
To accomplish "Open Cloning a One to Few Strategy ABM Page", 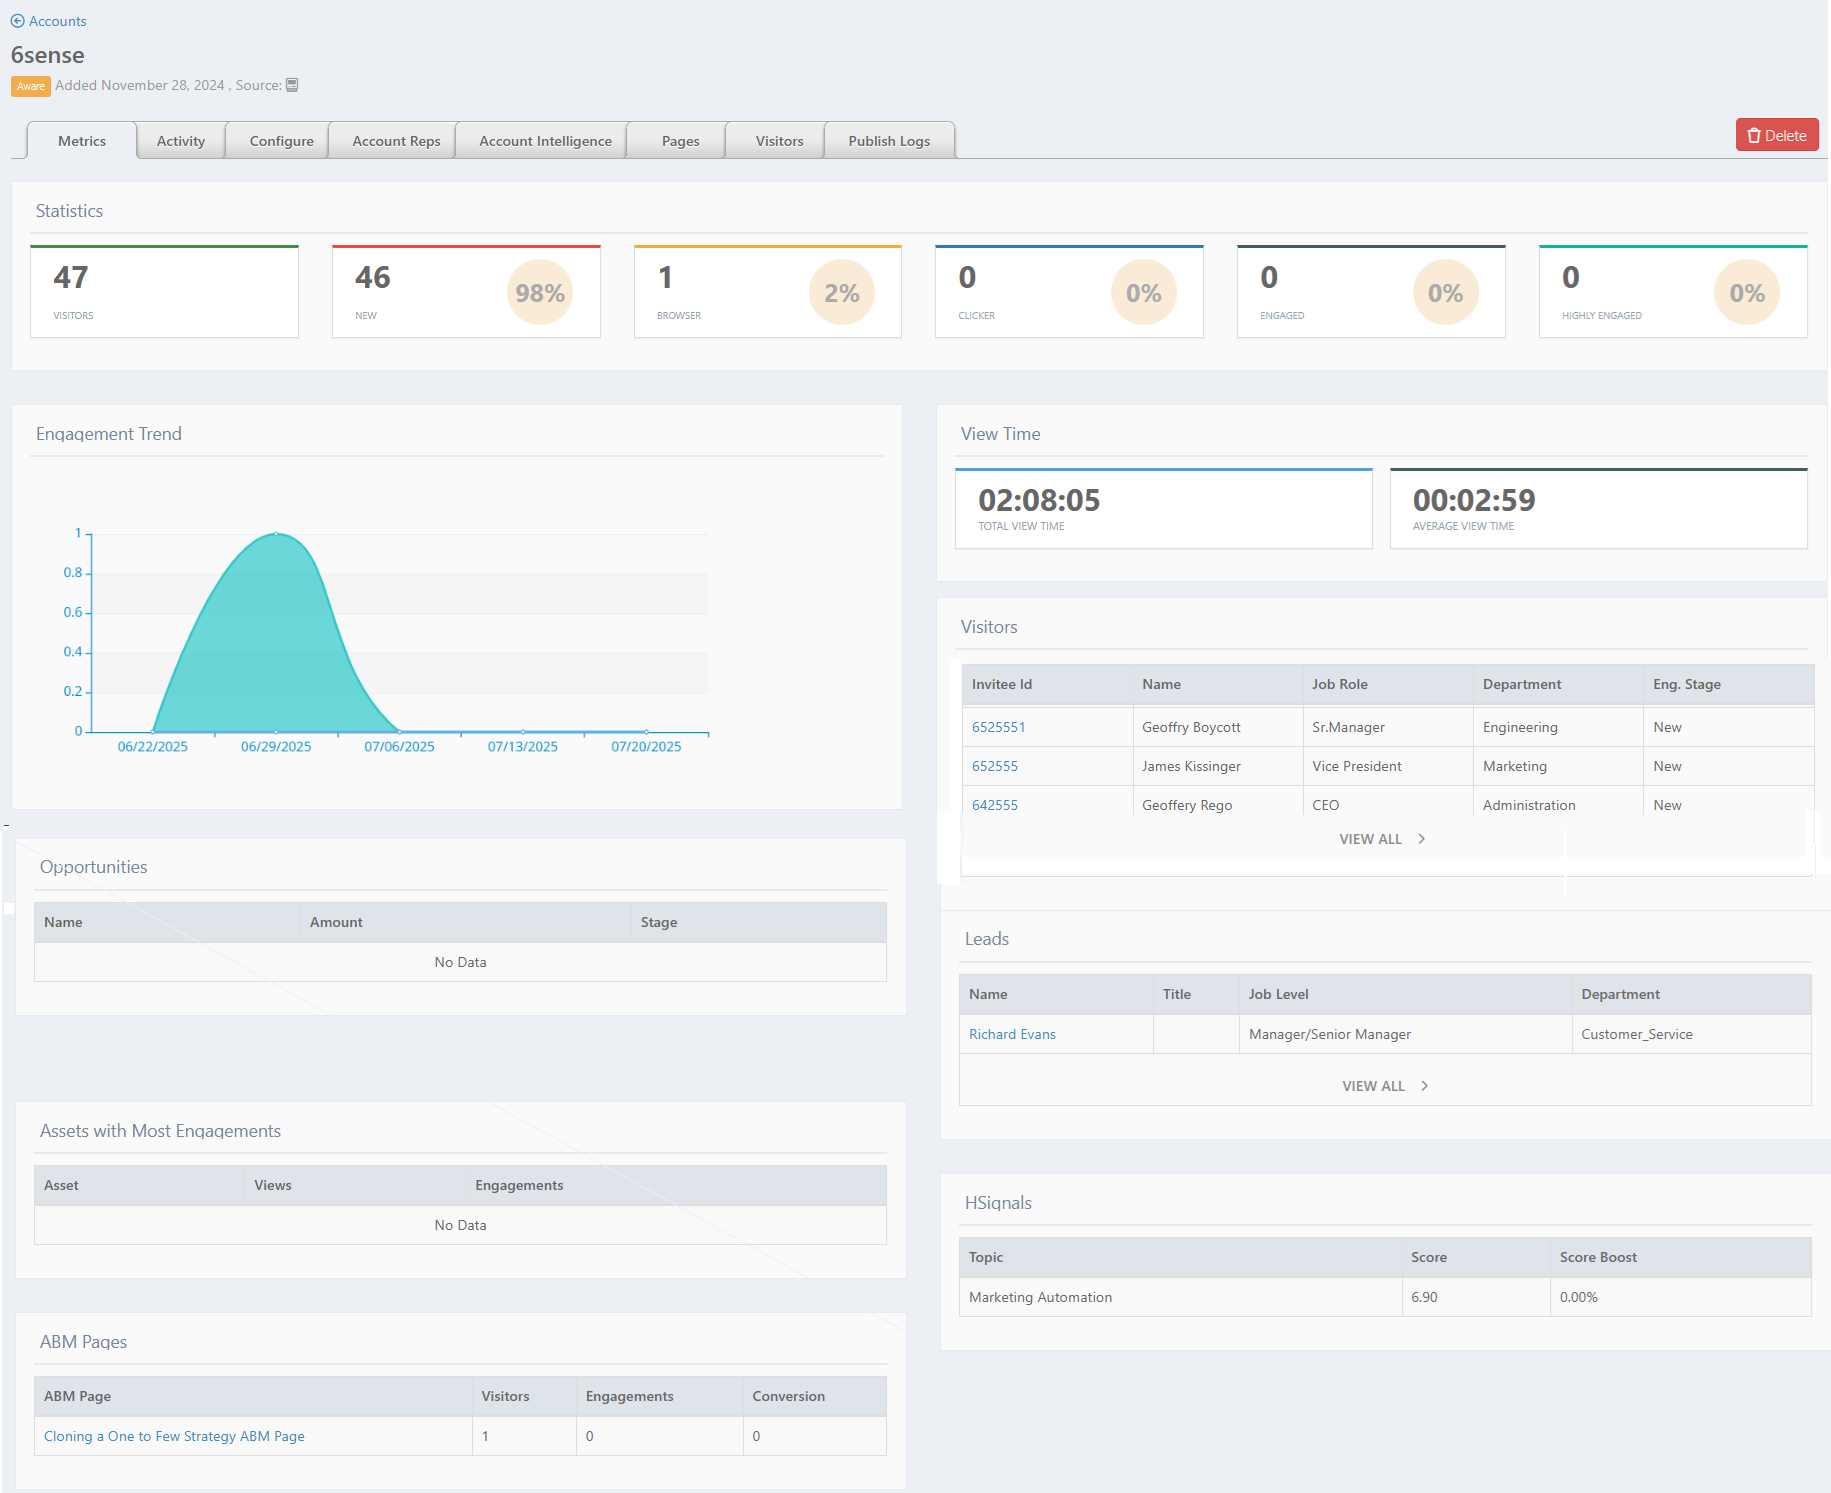I will pyautogui.click(x=174, y=1436).
